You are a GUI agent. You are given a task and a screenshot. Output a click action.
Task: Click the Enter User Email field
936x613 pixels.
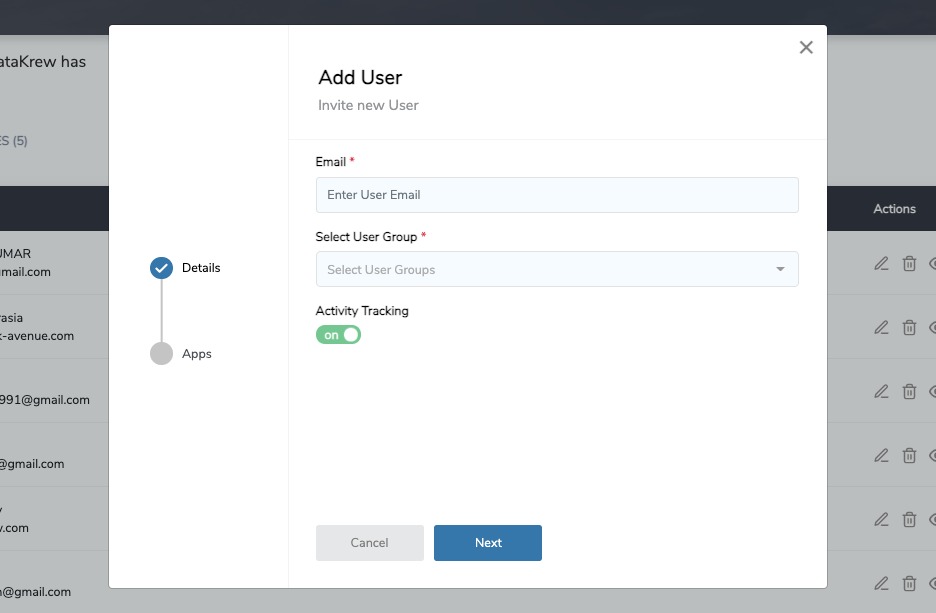557,195
